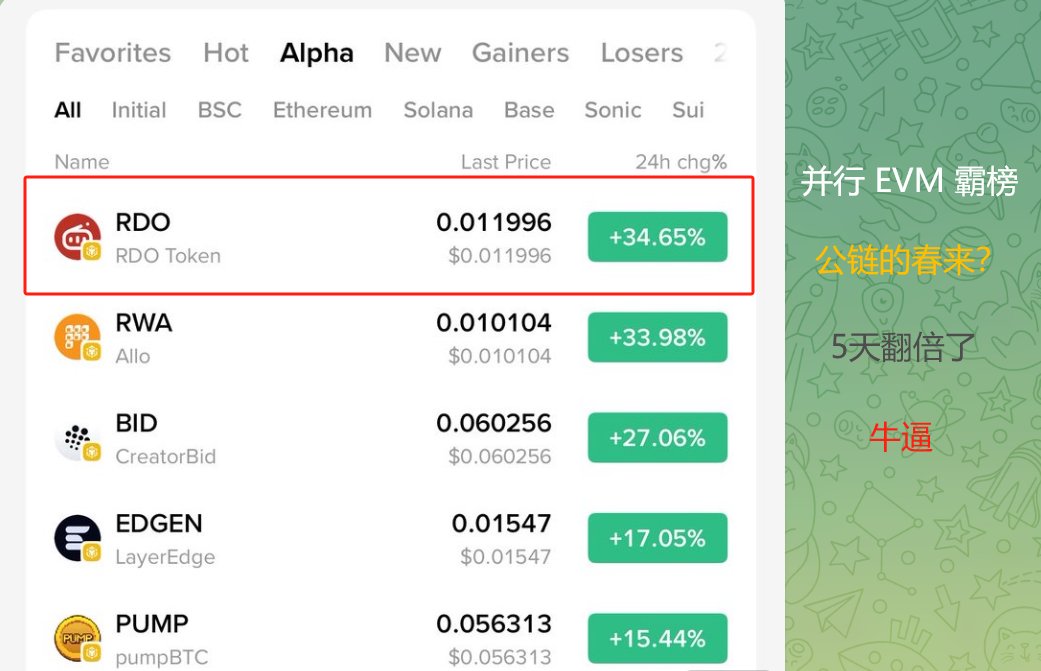This screenshot has width=1041, height=671.
Task: Tap the PUMP pumpBTC gold coin icon
Action: [78, 638]
